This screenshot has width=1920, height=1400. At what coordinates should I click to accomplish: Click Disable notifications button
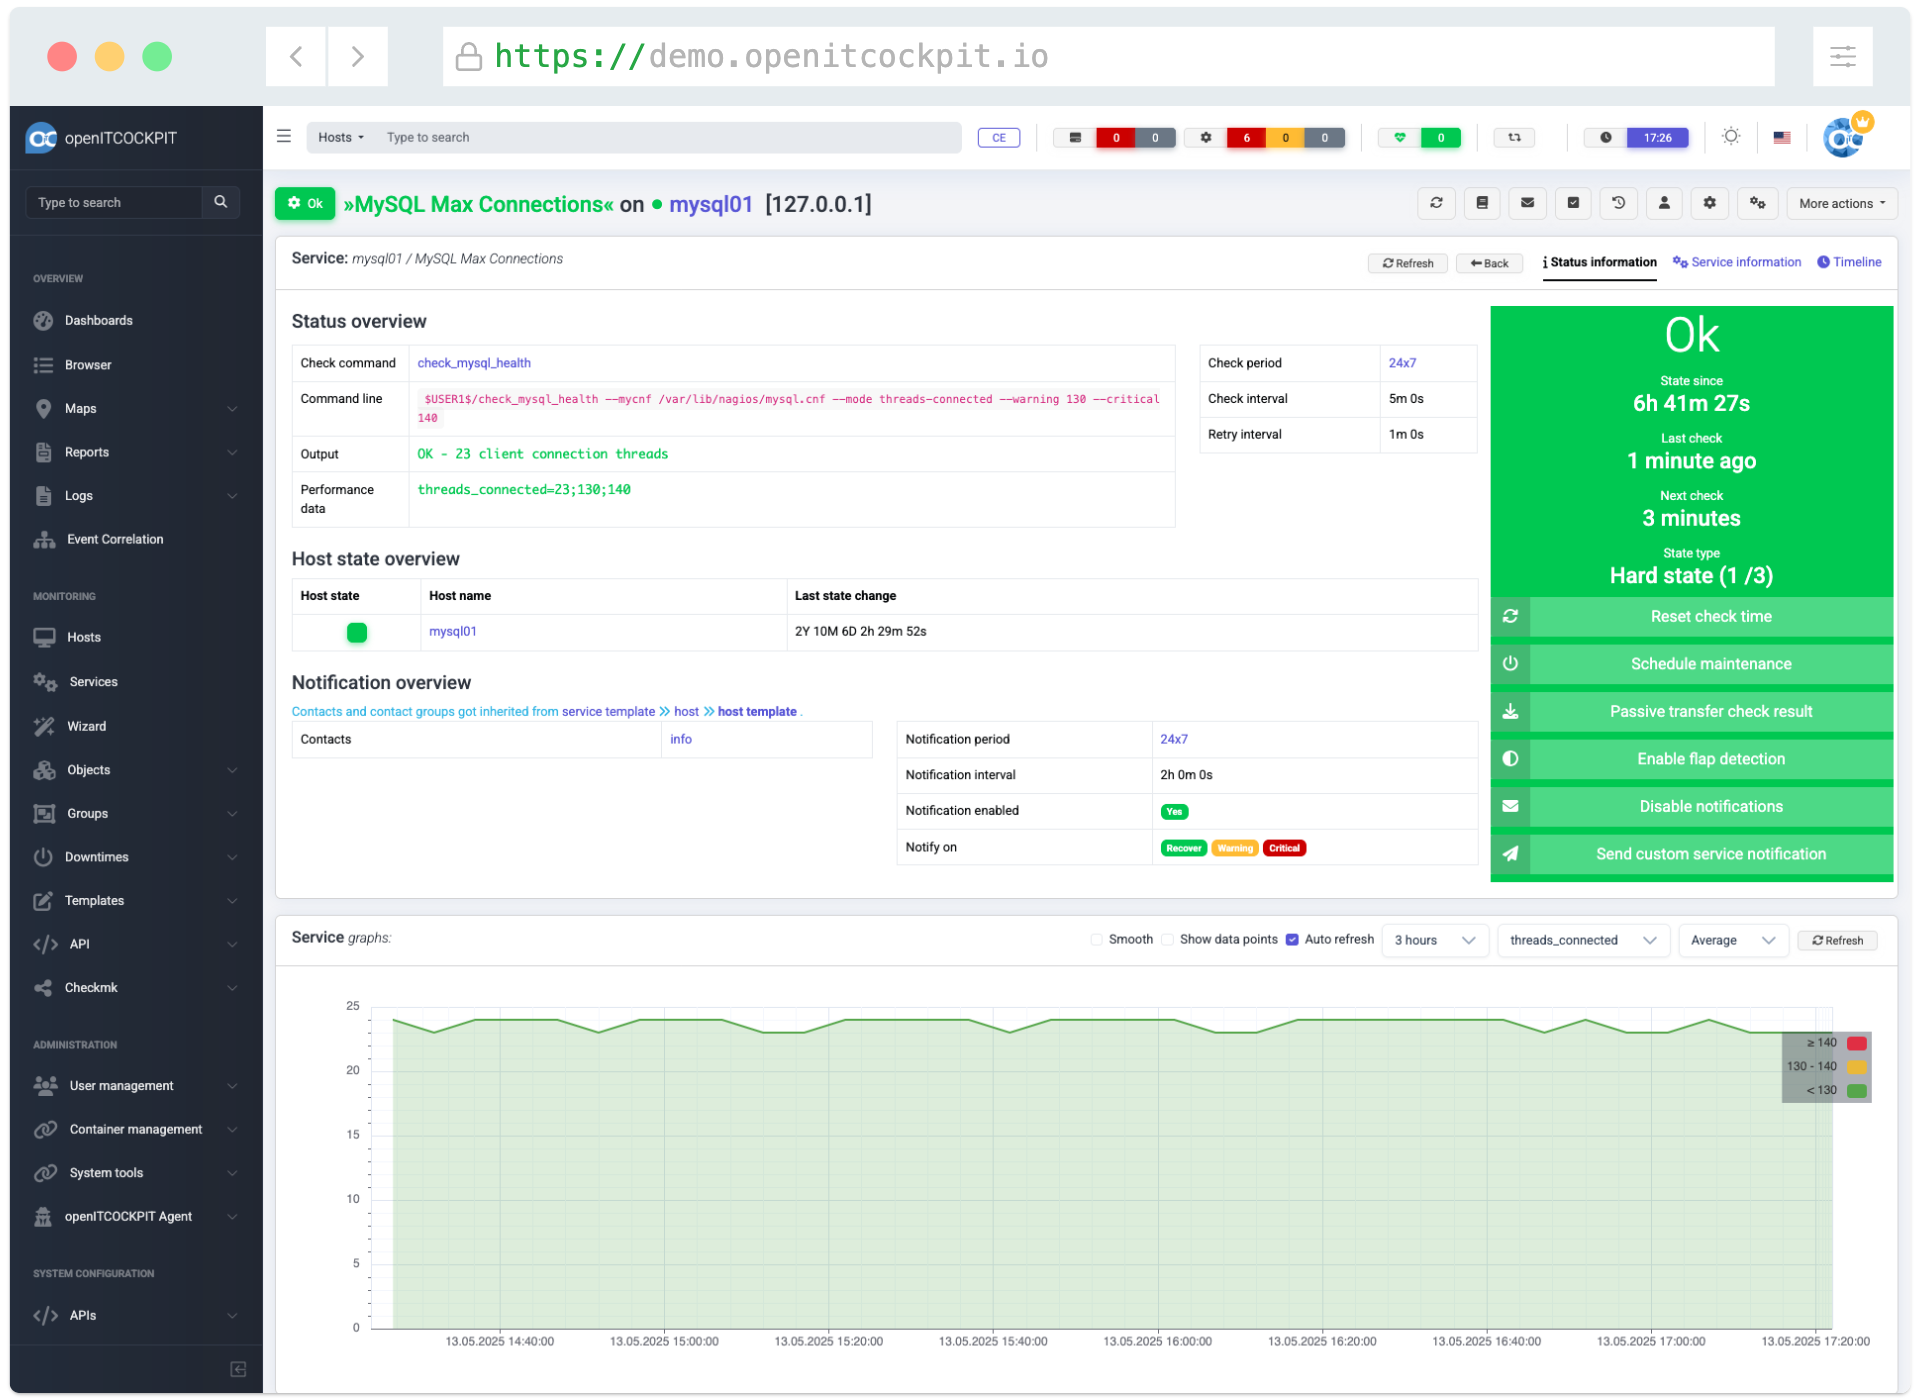1692,807
